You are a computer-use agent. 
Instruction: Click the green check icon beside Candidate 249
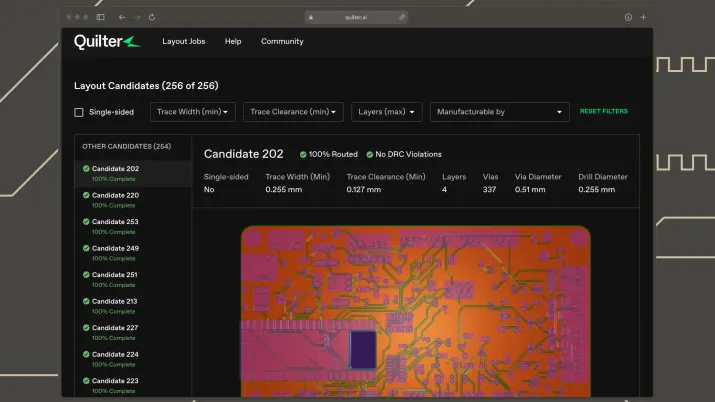(86, 248)
